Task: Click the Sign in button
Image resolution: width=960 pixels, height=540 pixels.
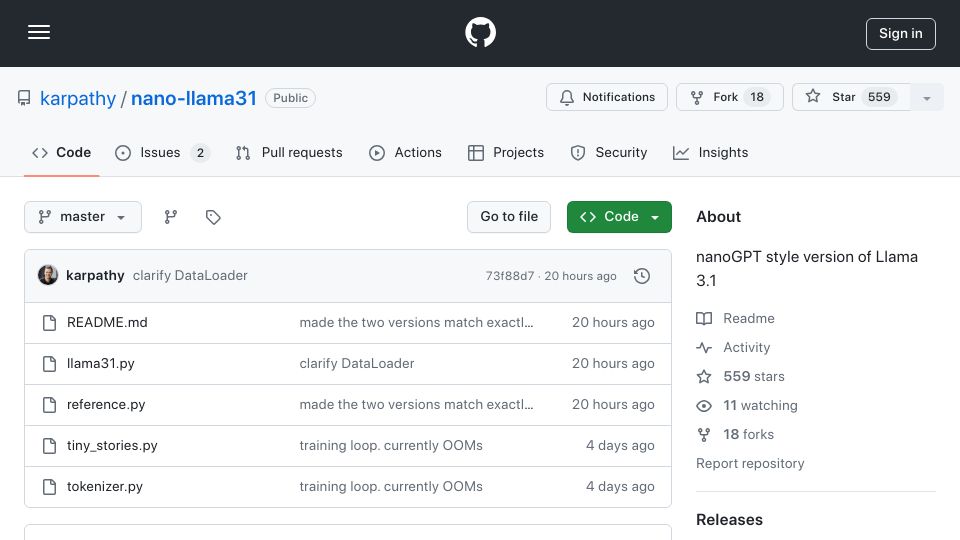Action: pos(901,34)
